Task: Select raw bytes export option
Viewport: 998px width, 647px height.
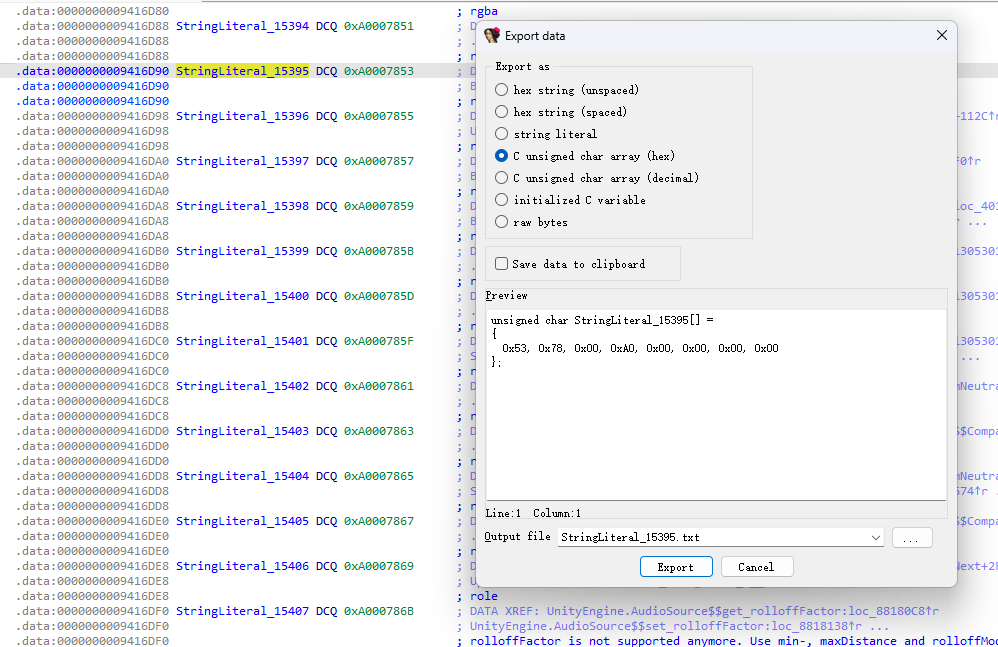Action: [x=502, y=222]
